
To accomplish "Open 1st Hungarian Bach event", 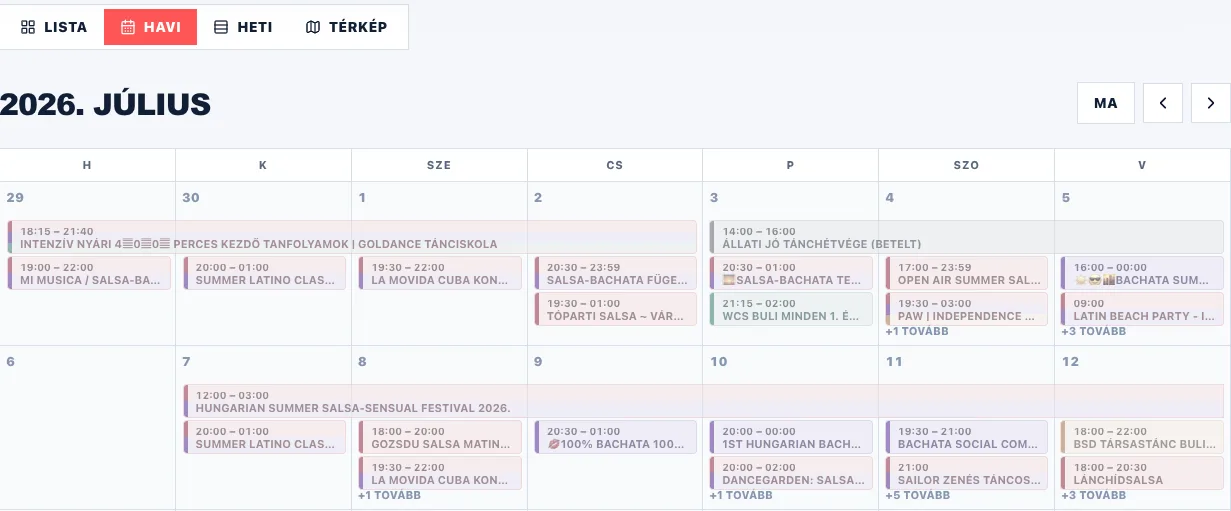I will 791,437.
